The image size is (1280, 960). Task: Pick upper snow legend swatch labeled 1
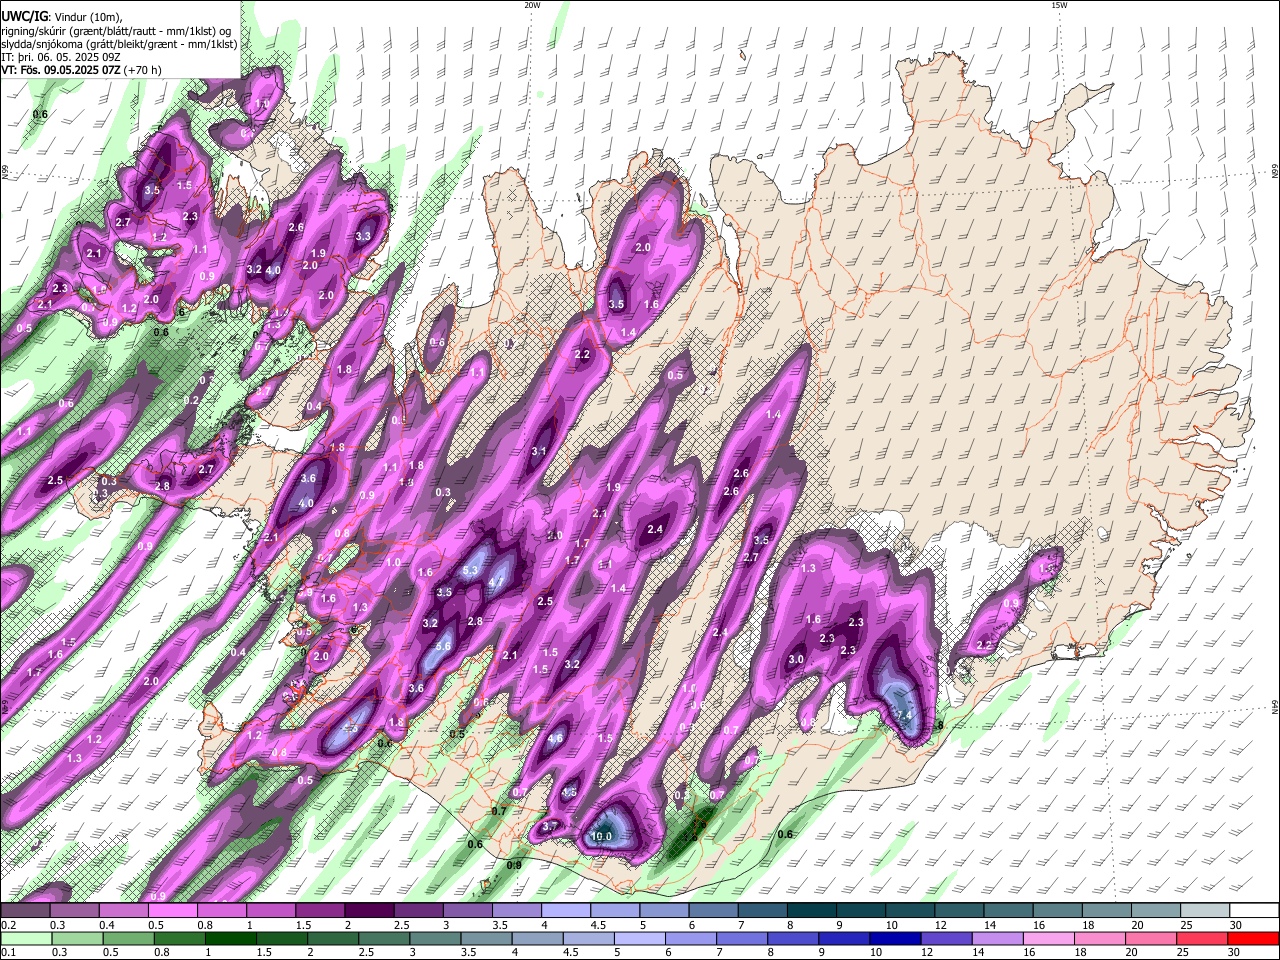point(270,911)
